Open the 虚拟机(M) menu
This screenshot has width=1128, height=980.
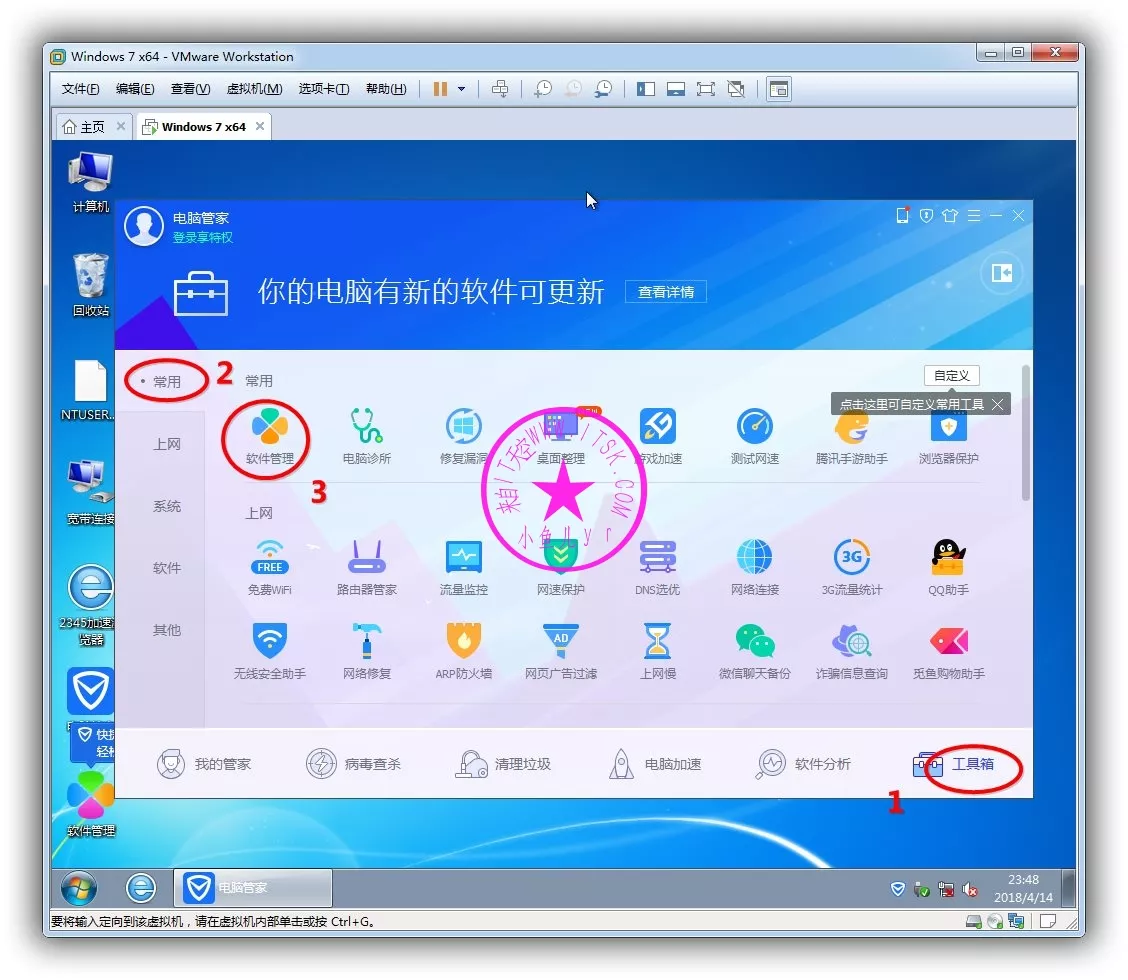254,89
